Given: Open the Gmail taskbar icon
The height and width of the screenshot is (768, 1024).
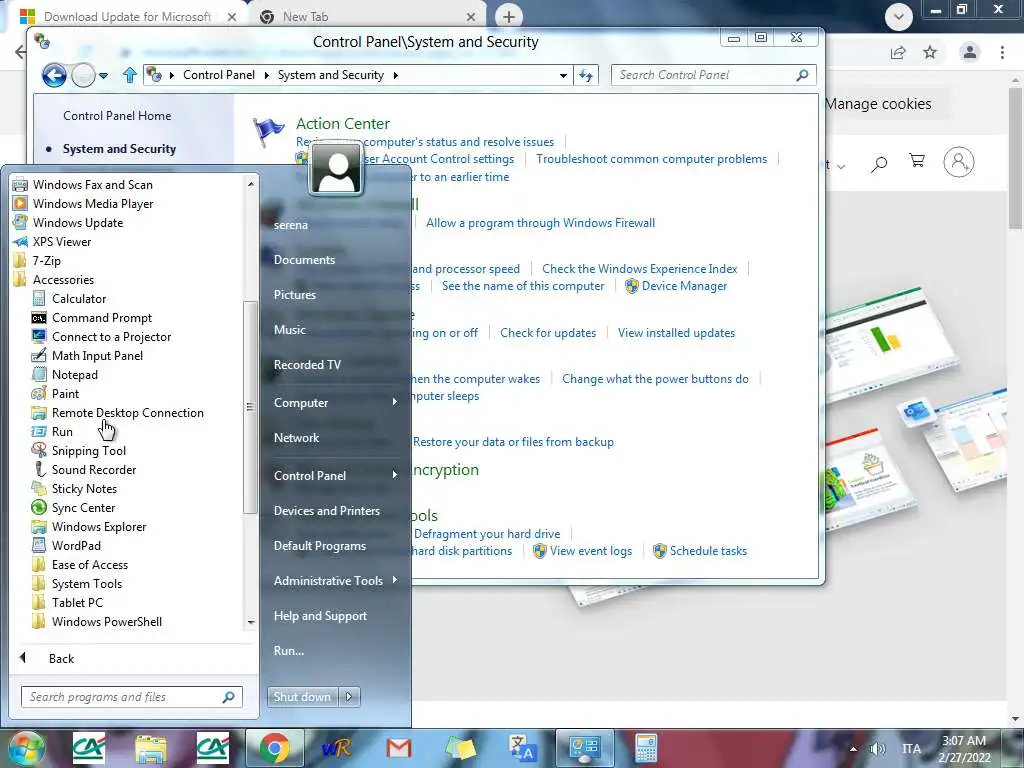Looking at the screenshot, I should (x=398, y=748).
